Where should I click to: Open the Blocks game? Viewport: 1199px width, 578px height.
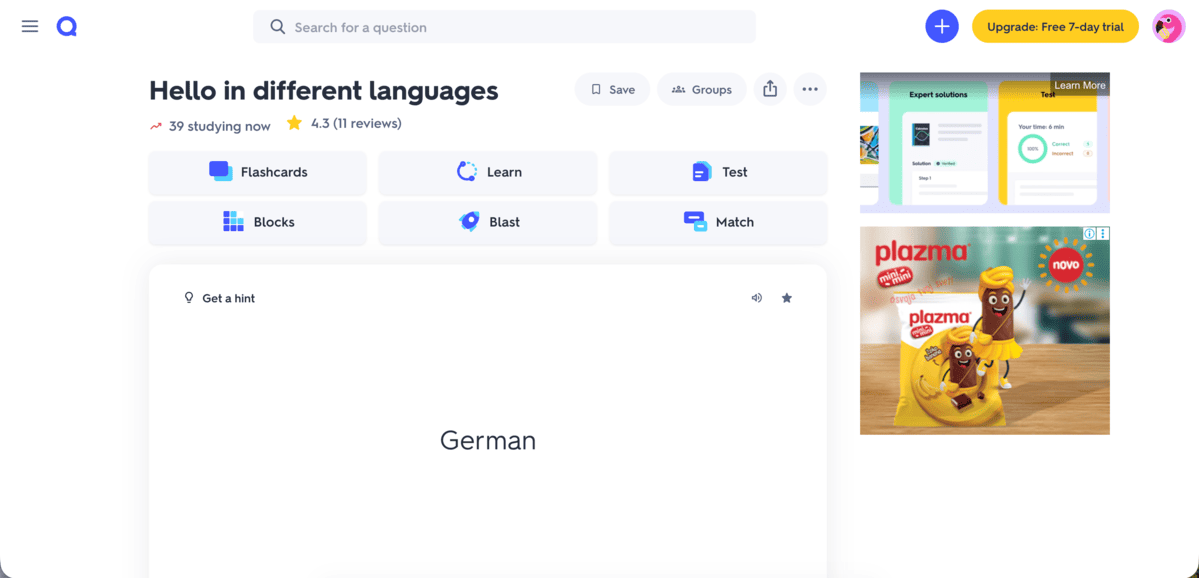click(x=257, y=222)
